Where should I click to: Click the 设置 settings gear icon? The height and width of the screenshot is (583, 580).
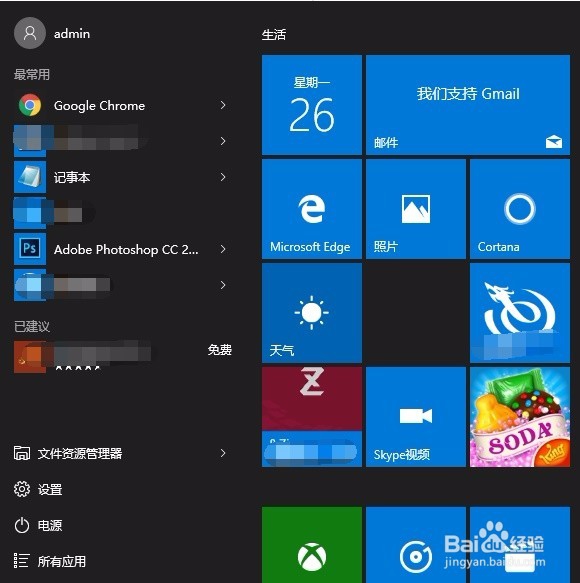pos(22,489)
